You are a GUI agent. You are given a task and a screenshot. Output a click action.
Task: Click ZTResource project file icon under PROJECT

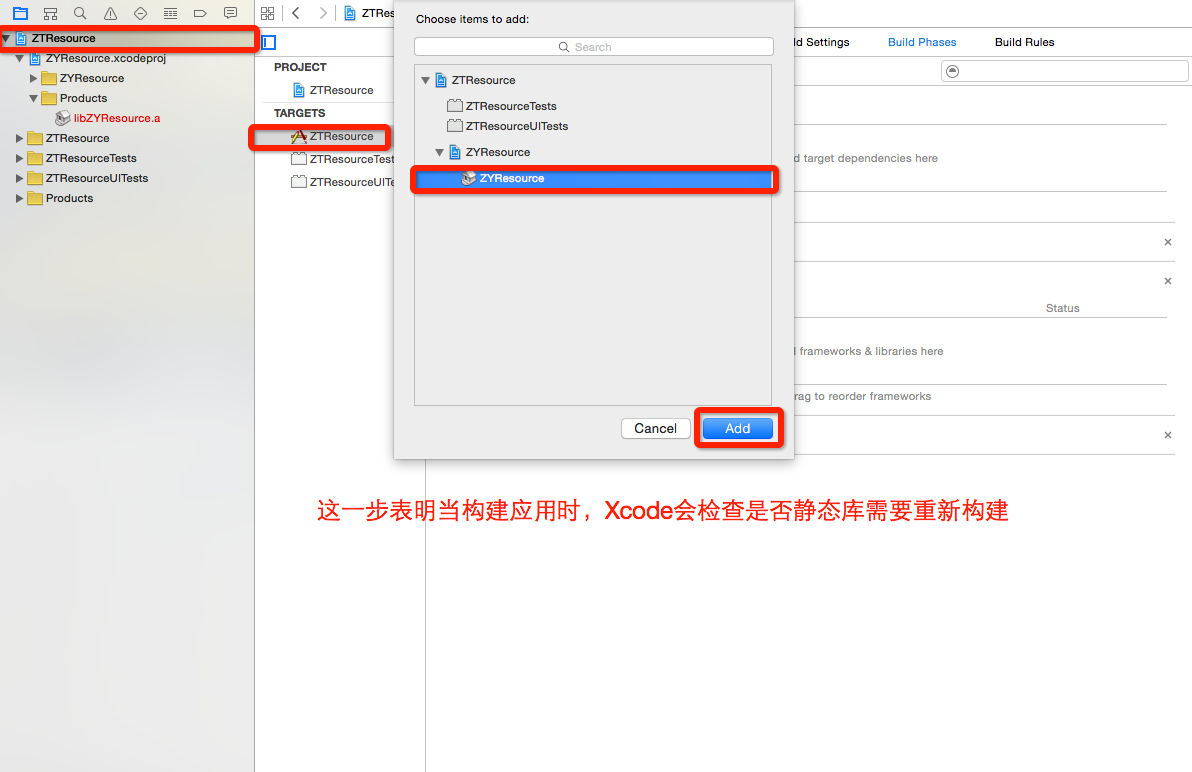(x=299, y=90)
